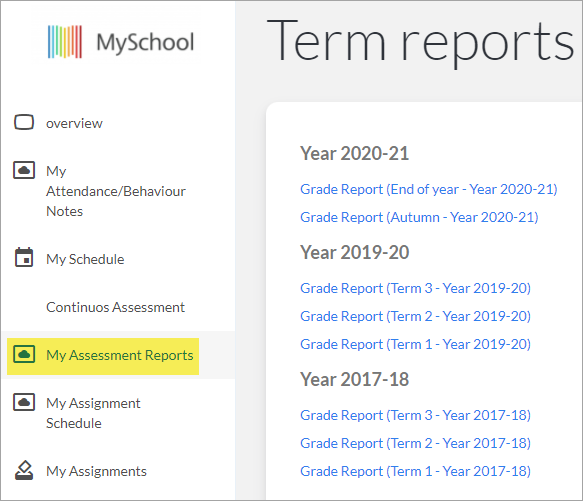
Task: Open My Assignment Schedule page
Action: click(x=93, y=413)
